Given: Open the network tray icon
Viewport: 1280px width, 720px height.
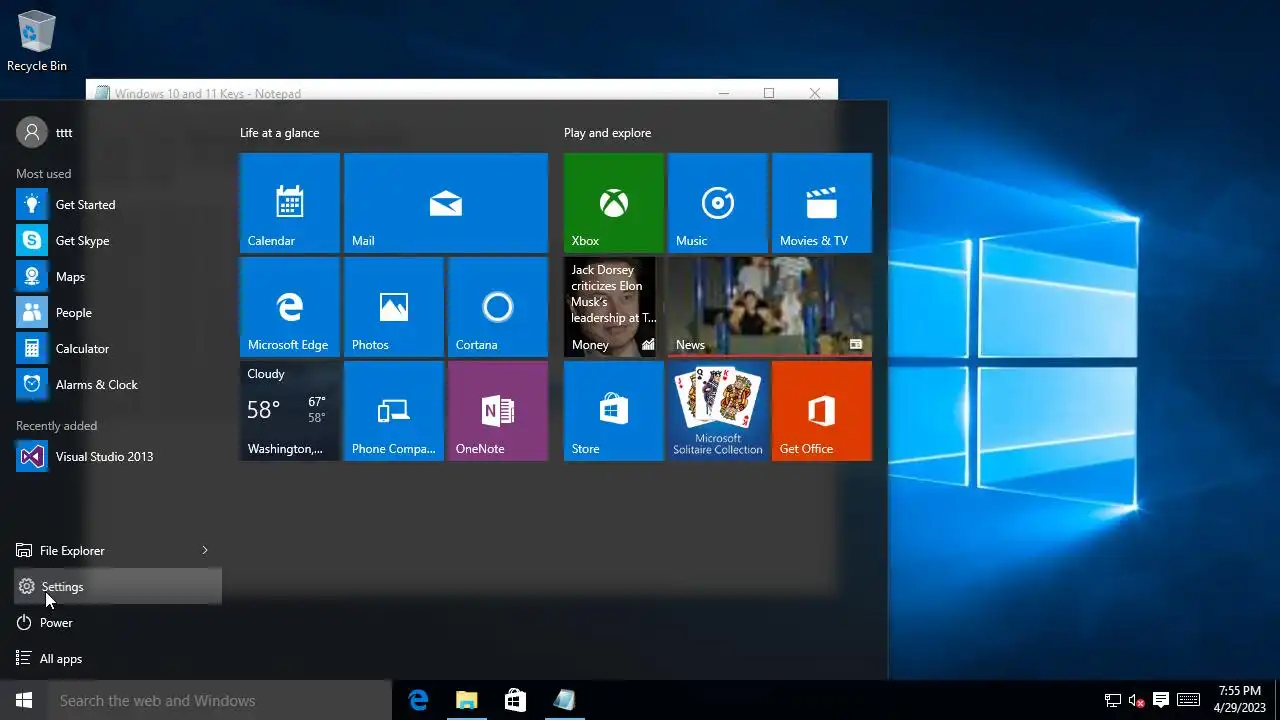Looking at the screenshot, I should [x=1112, y=700].
